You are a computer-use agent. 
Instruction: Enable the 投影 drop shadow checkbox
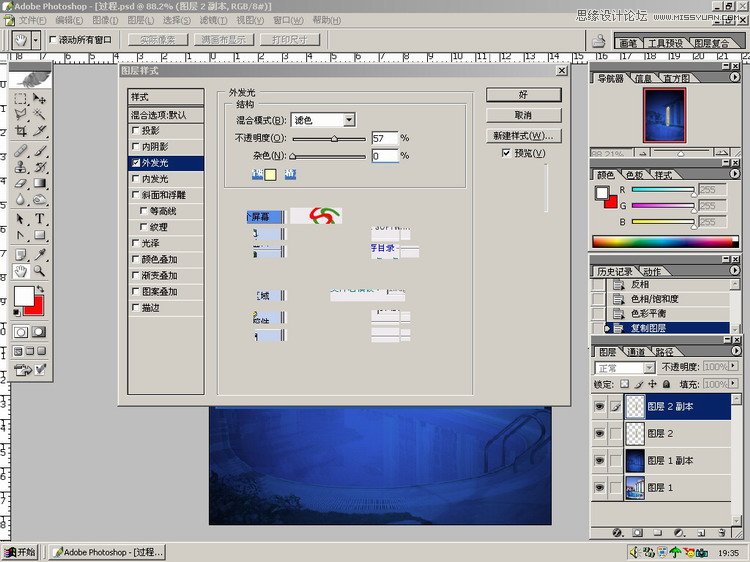click(136, 130)
